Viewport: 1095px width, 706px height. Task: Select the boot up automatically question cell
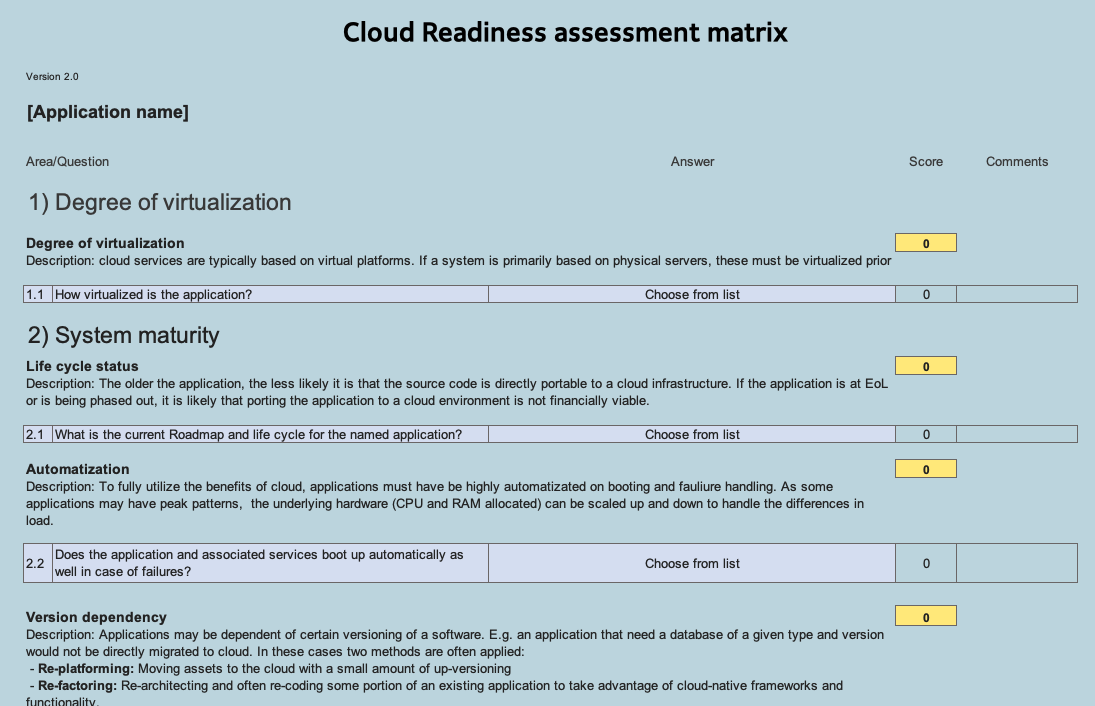click(x=270, y=563)
